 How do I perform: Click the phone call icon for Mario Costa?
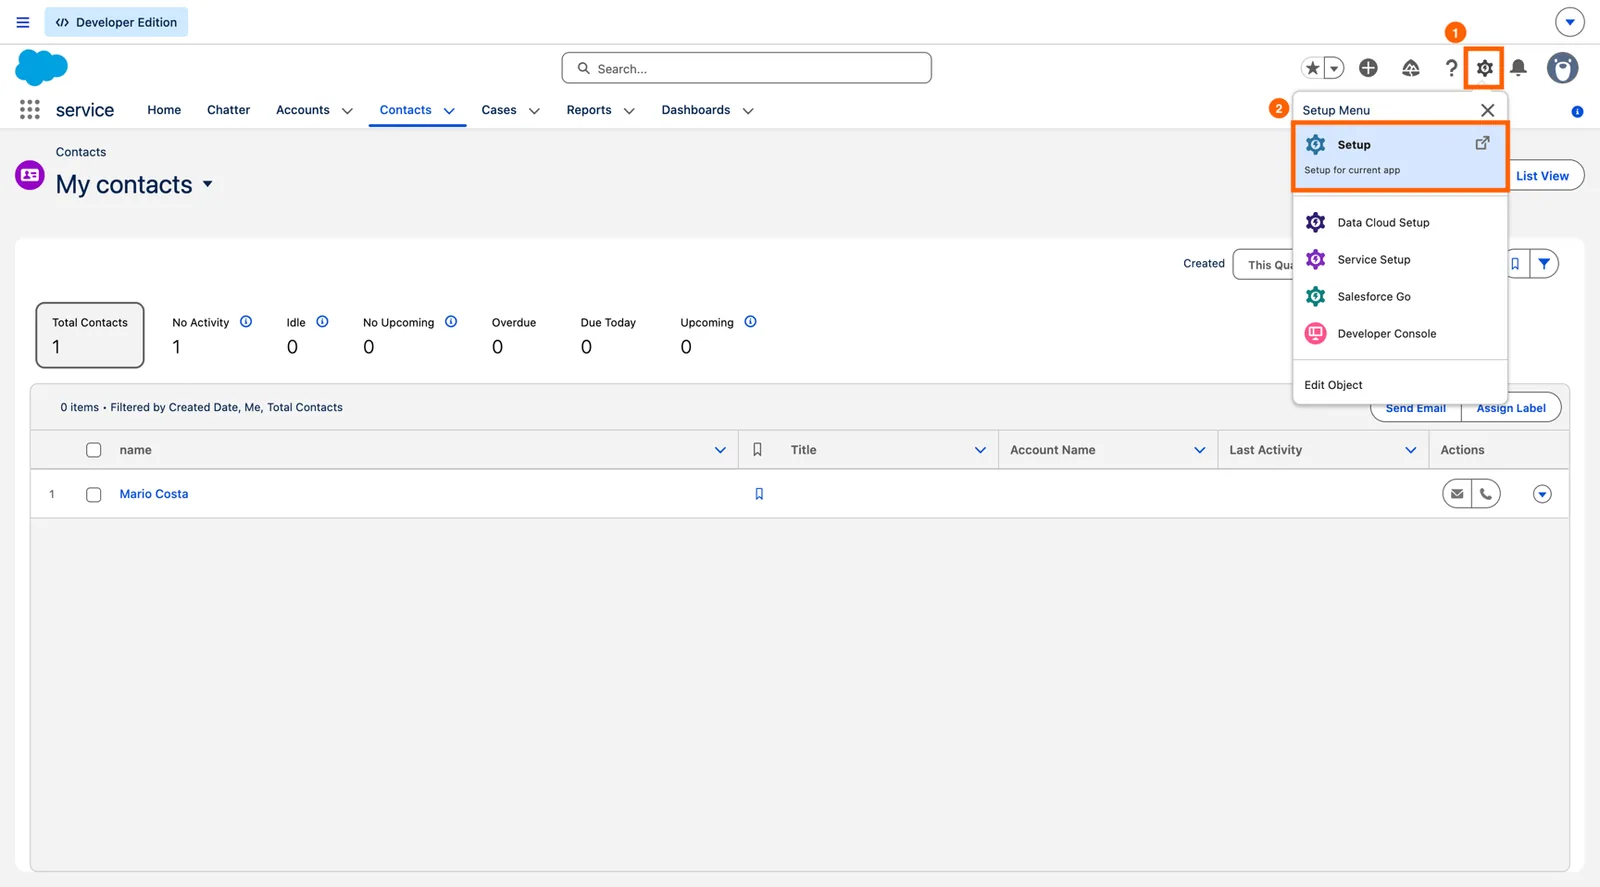1486,494
